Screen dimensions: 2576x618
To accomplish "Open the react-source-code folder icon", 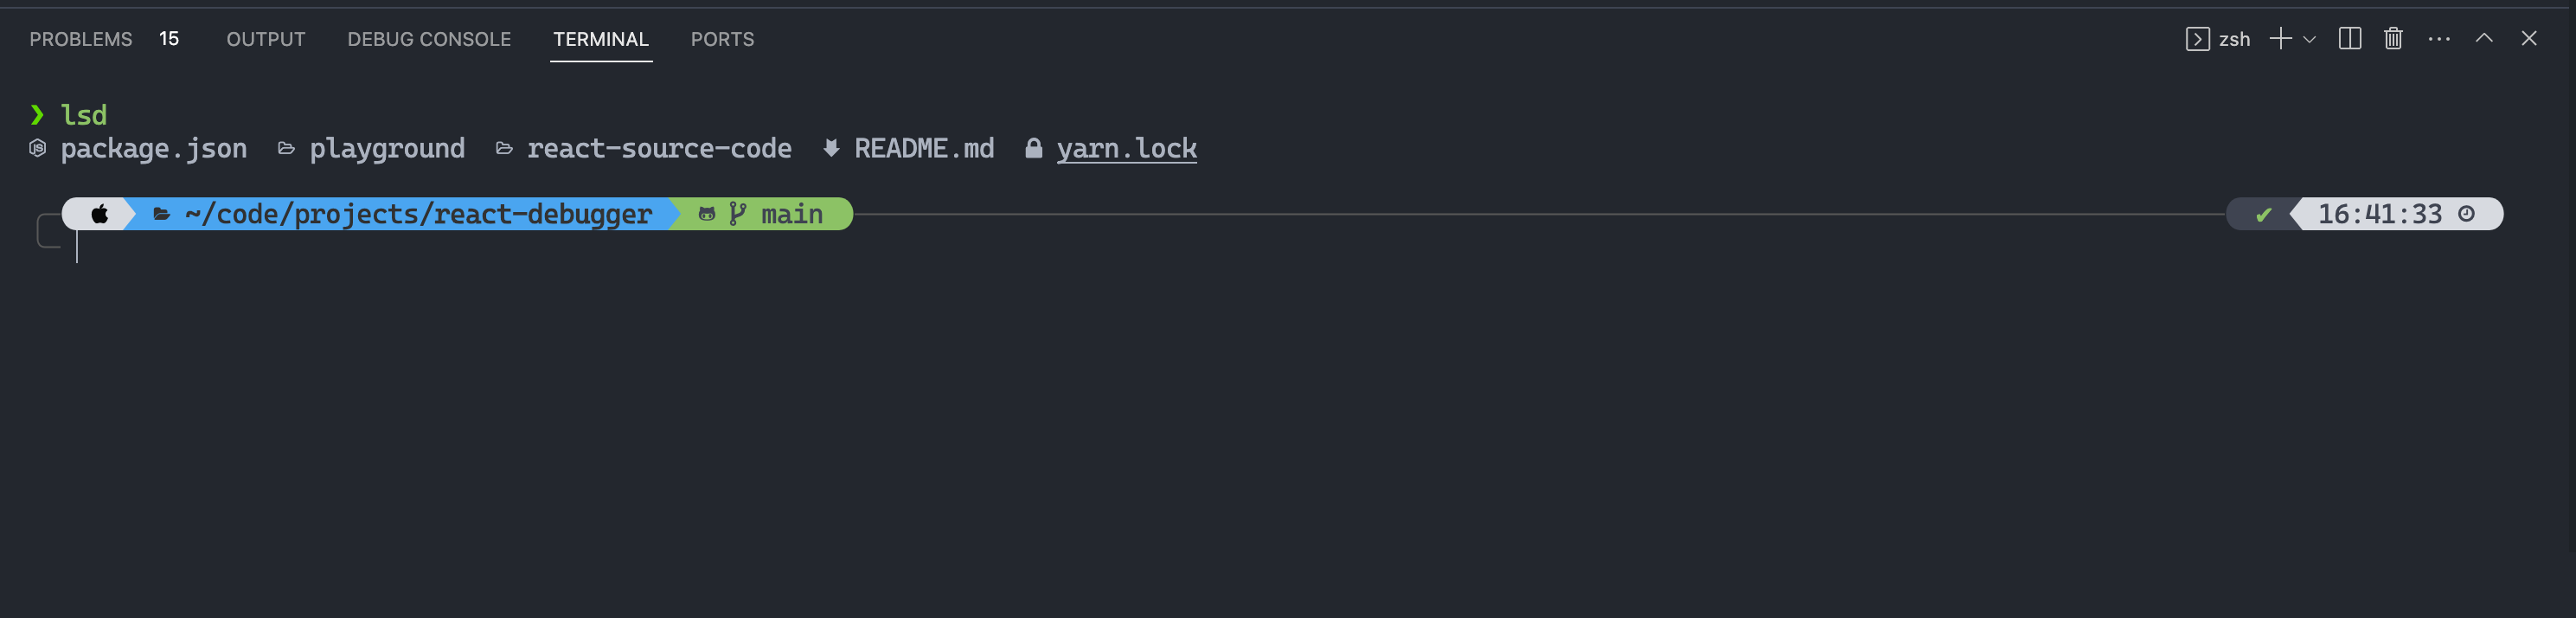I will point(505,148).
